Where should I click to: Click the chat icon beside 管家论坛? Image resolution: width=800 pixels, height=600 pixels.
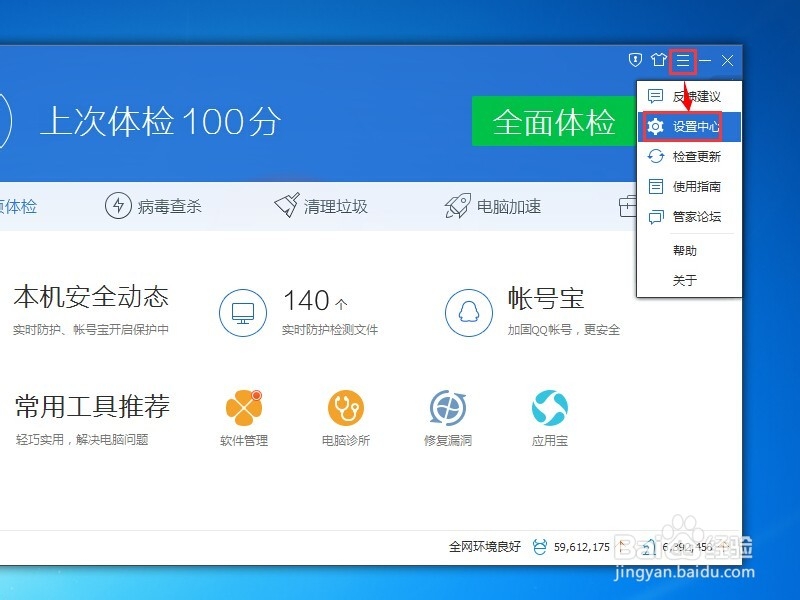point(656,217)
